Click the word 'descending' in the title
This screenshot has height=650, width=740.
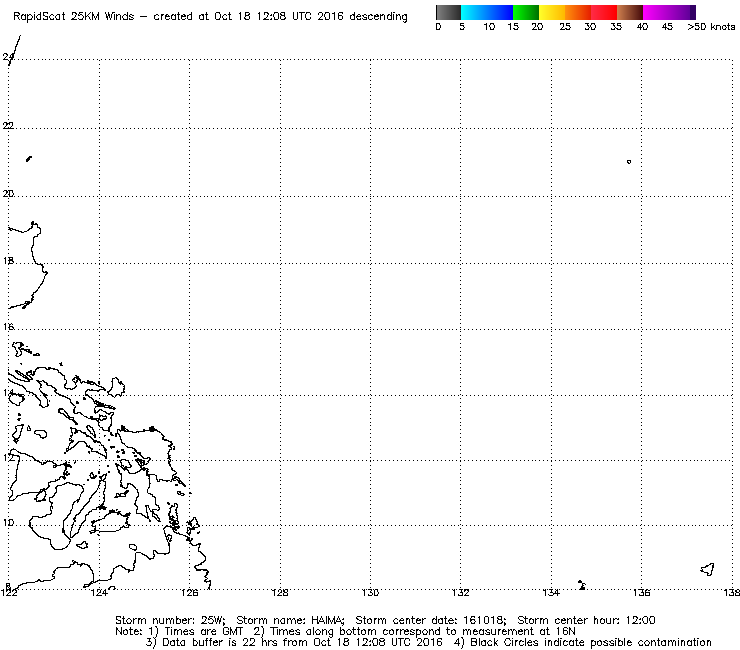[378, 17]
